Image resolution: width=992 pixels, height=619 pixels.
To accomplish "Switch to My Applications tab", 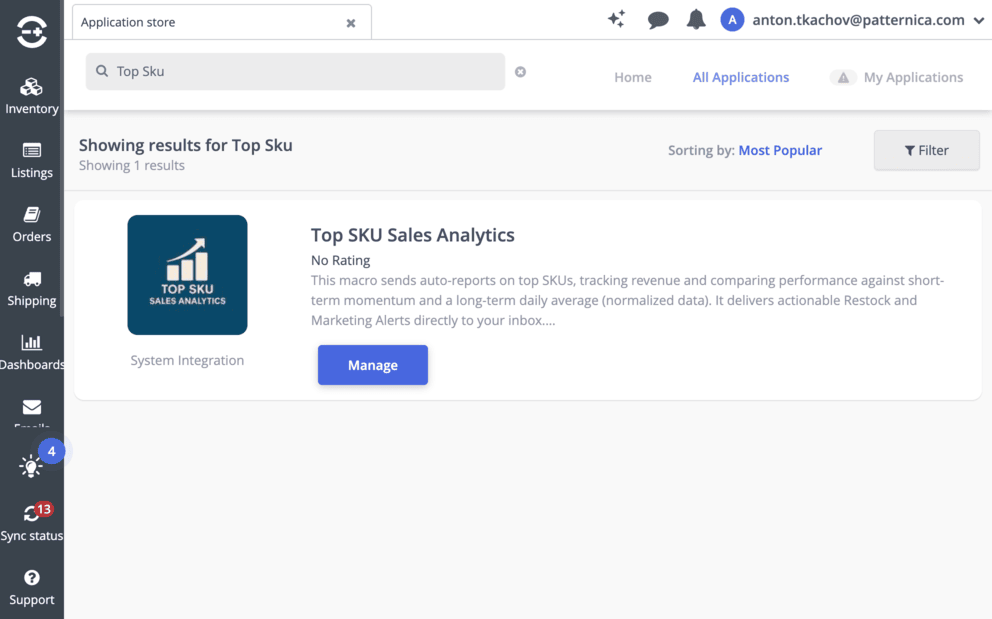I will click(x=912, y=77).
